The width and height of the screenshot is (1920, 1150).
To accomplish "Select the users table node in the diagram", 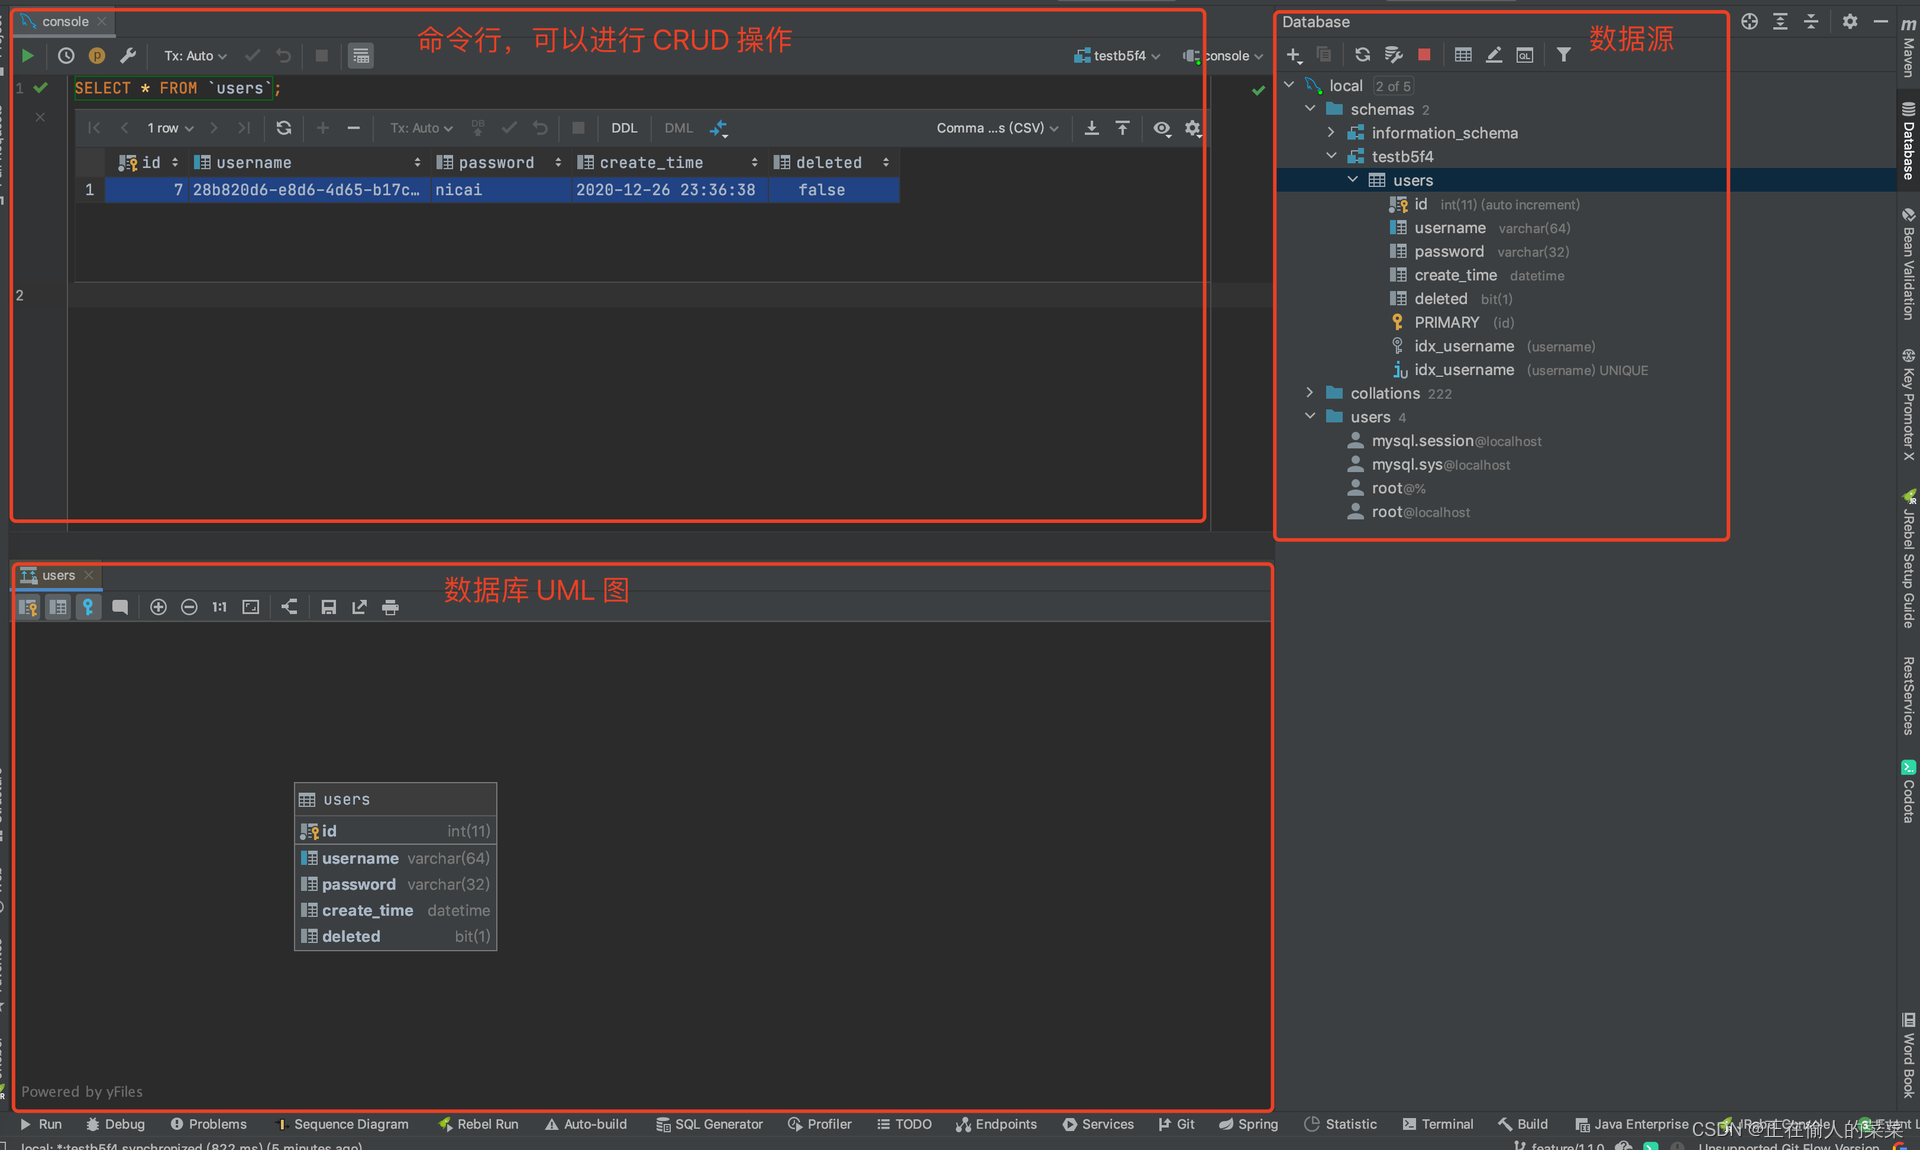I will [395, 799].
